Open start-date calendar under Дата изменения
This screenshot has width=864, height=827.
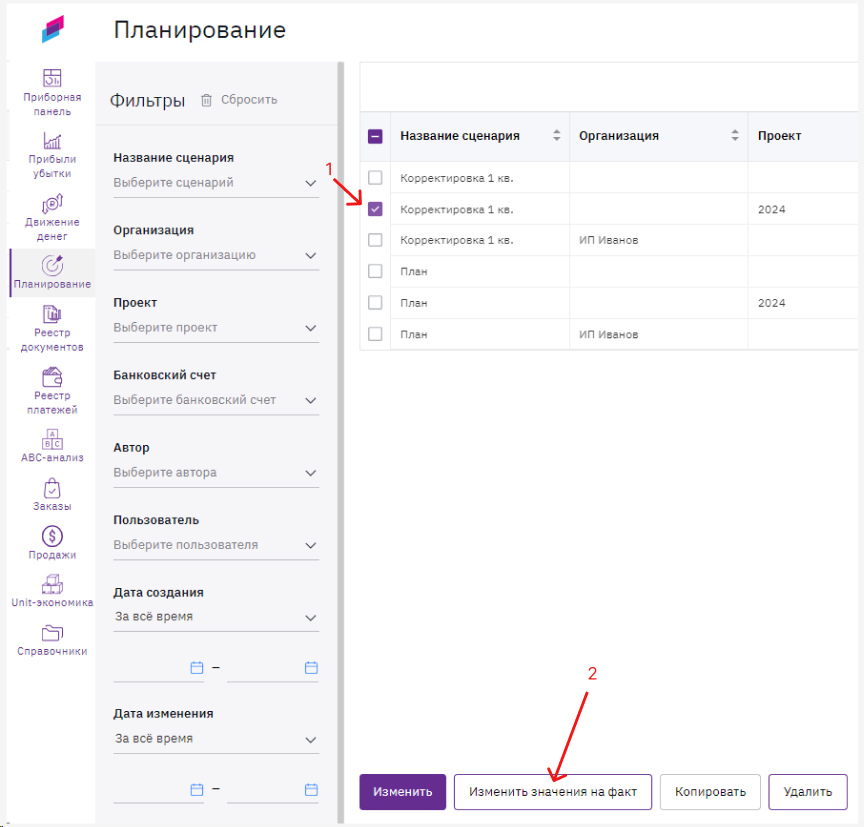pos(197,790)
